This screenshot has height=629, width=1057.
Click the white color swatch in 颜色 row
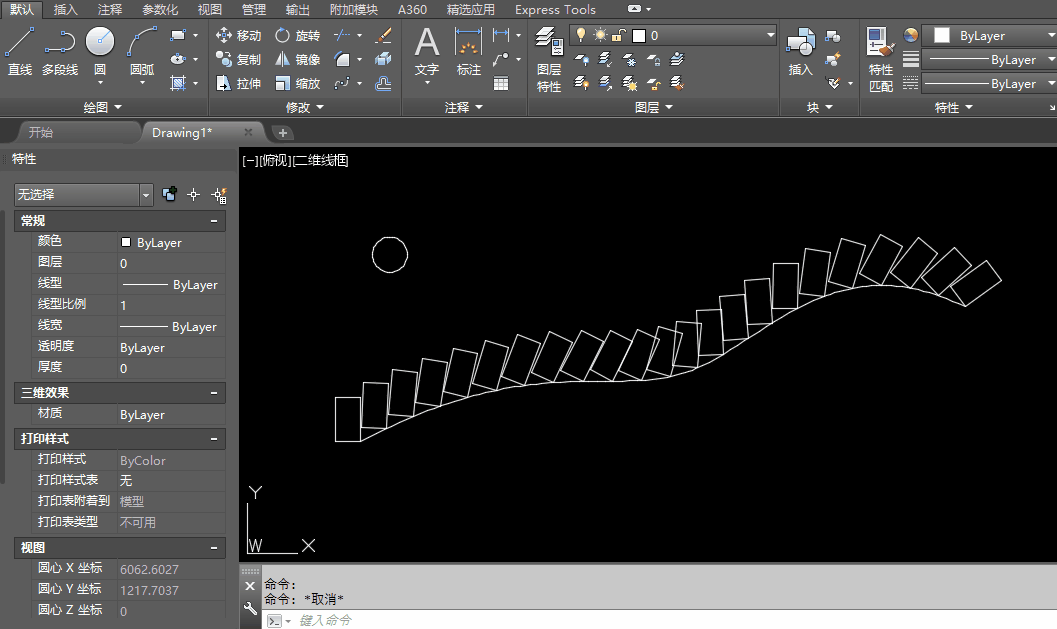pyautogui.click(x=126, y=242)
